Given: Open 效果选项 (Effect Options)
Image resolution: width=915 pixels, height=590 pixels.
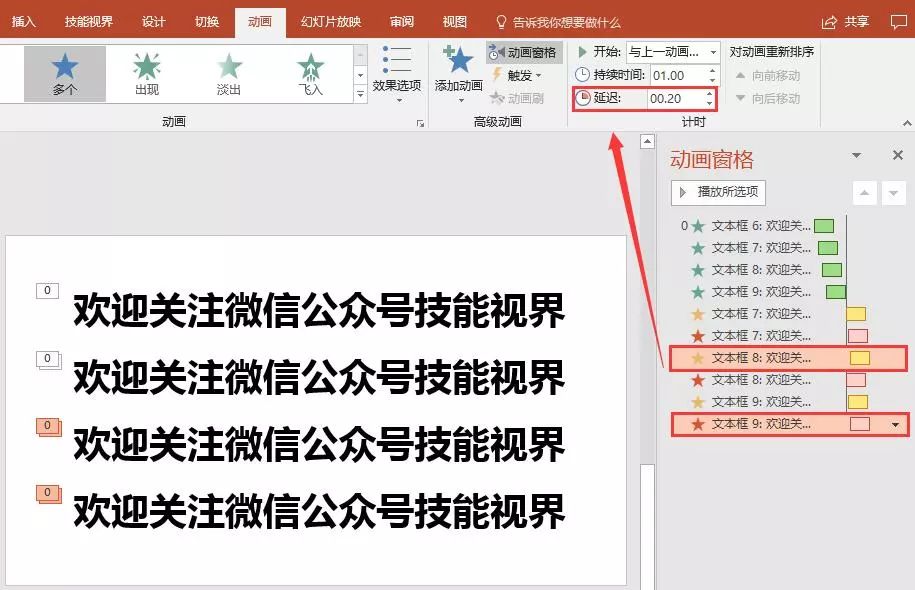Looking at the screenshot, I should point(397,72).
